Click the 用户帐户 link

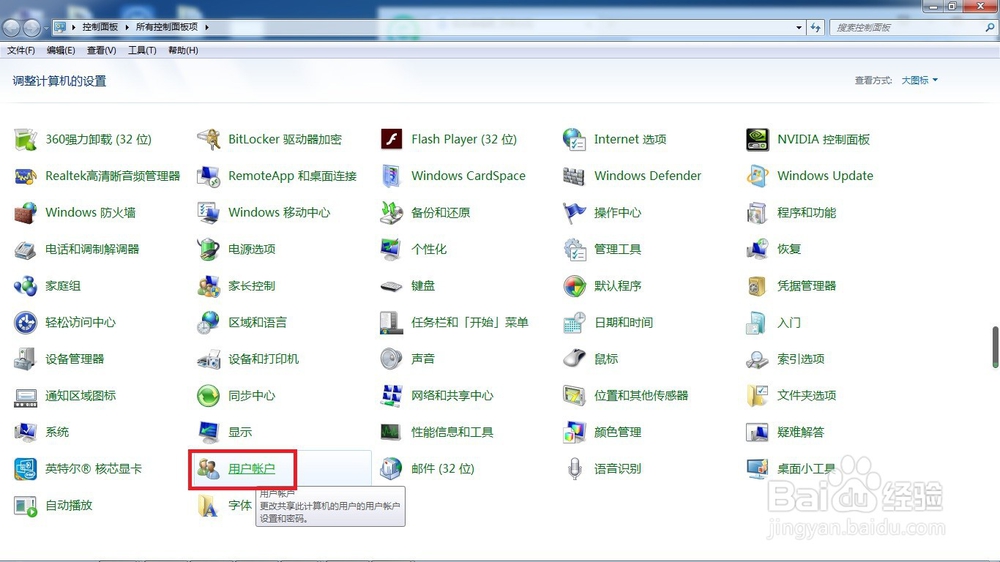(251, 469)
